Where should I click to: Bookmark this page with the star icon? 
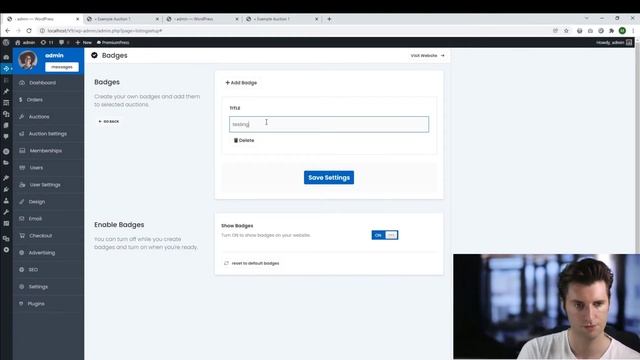tap(566, 31)
